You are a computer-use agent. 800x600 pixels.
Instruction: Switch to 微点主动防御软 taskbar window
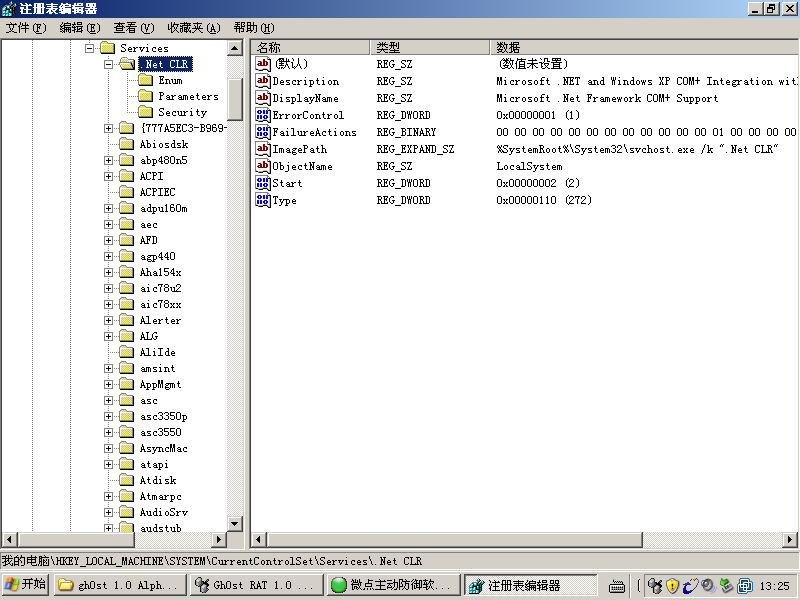coord(393,585)
